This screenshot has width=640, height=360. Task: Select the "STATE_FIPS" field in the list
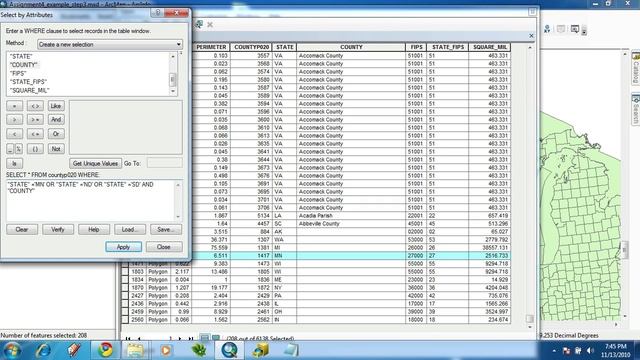coord(28,82)
